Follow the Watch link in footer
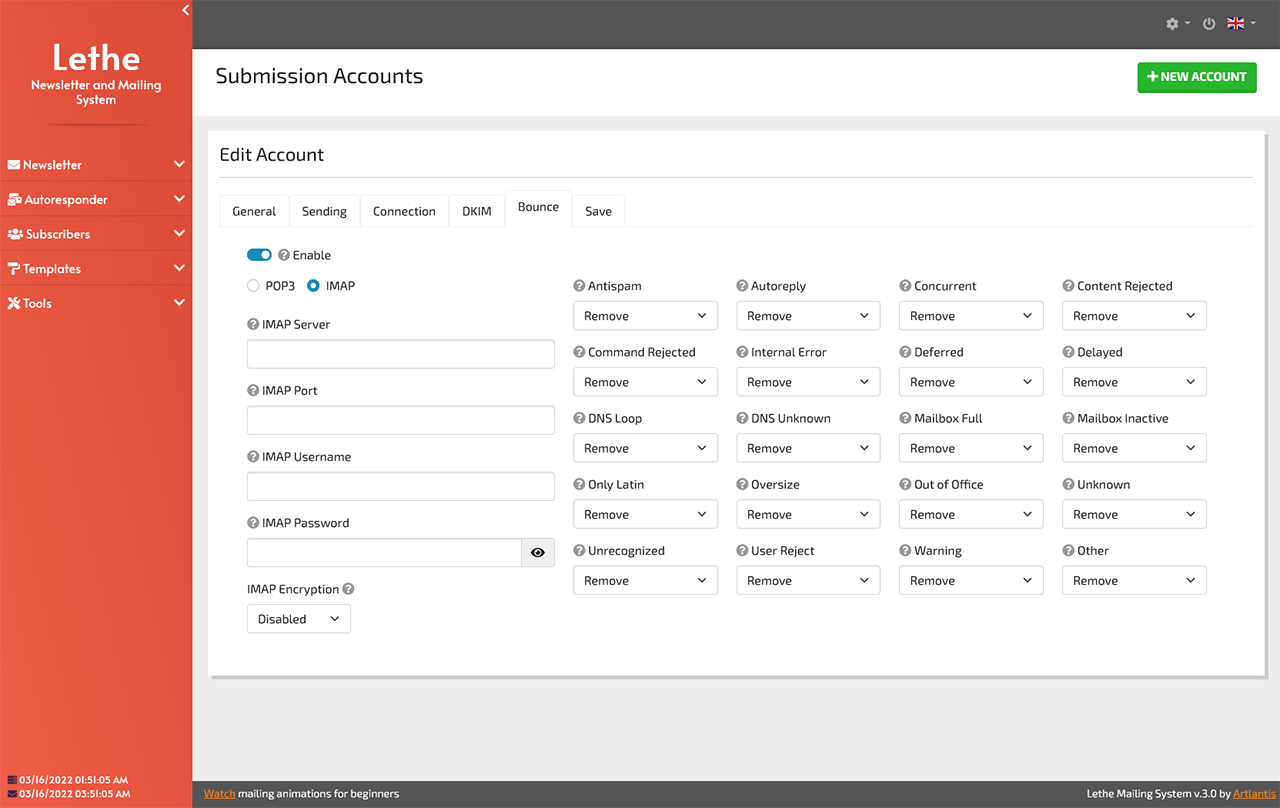The image size is (1280, 808). 220,794
